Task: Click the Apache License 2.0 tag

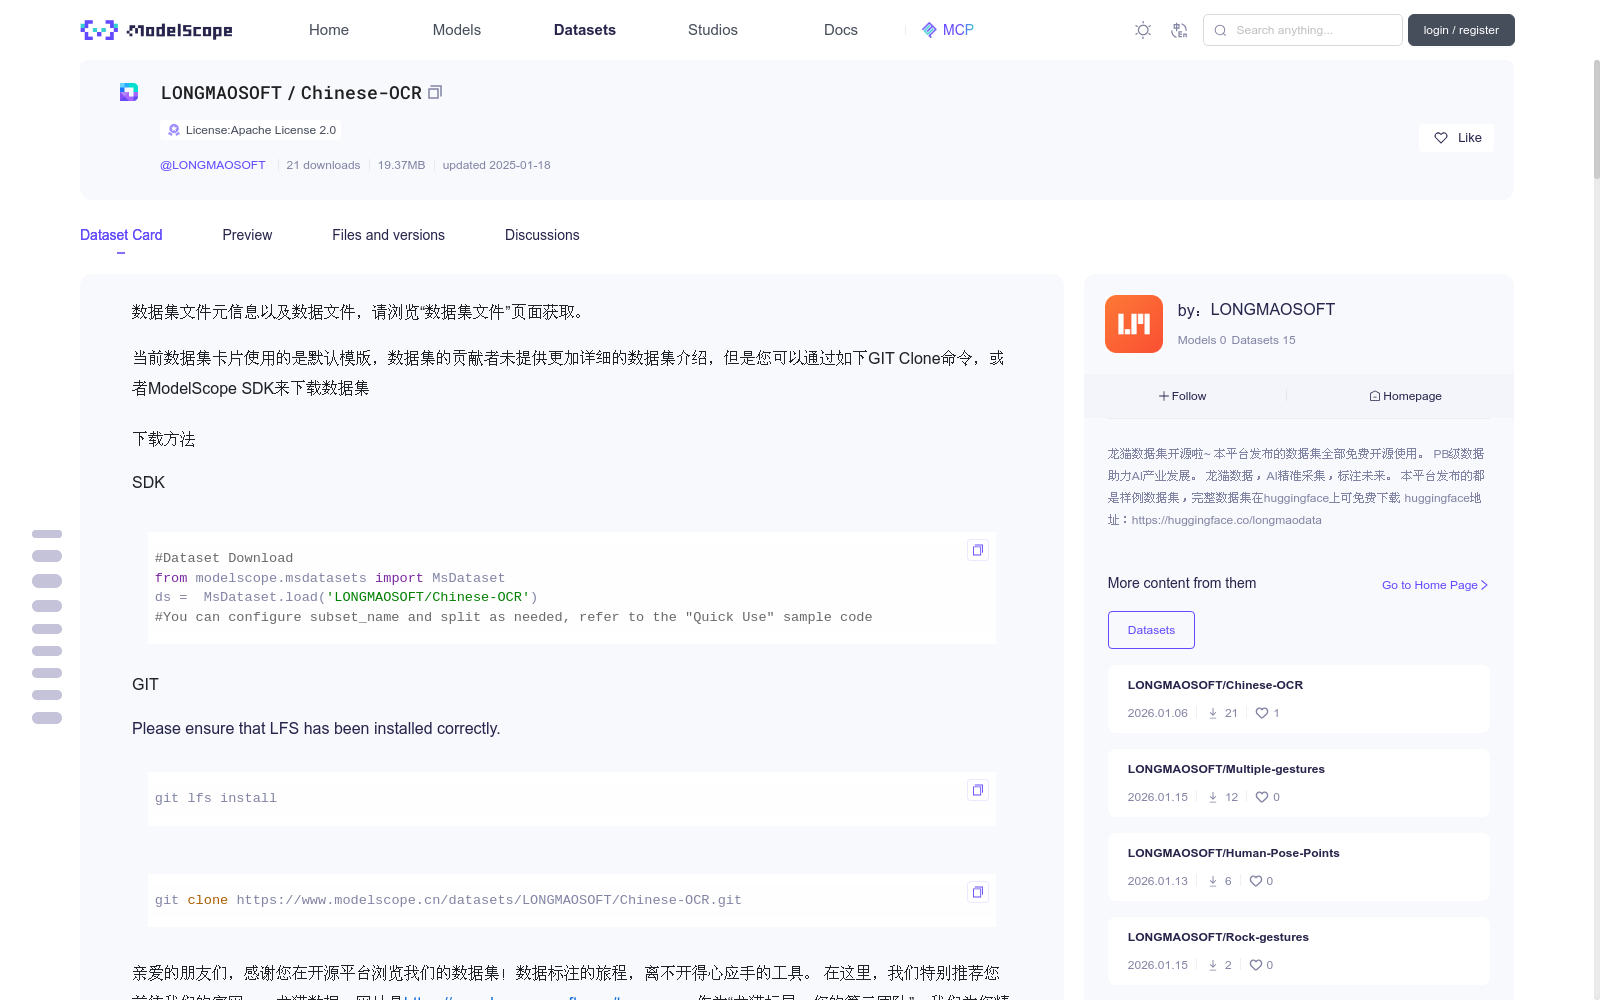Action: [x=251, y=130]
